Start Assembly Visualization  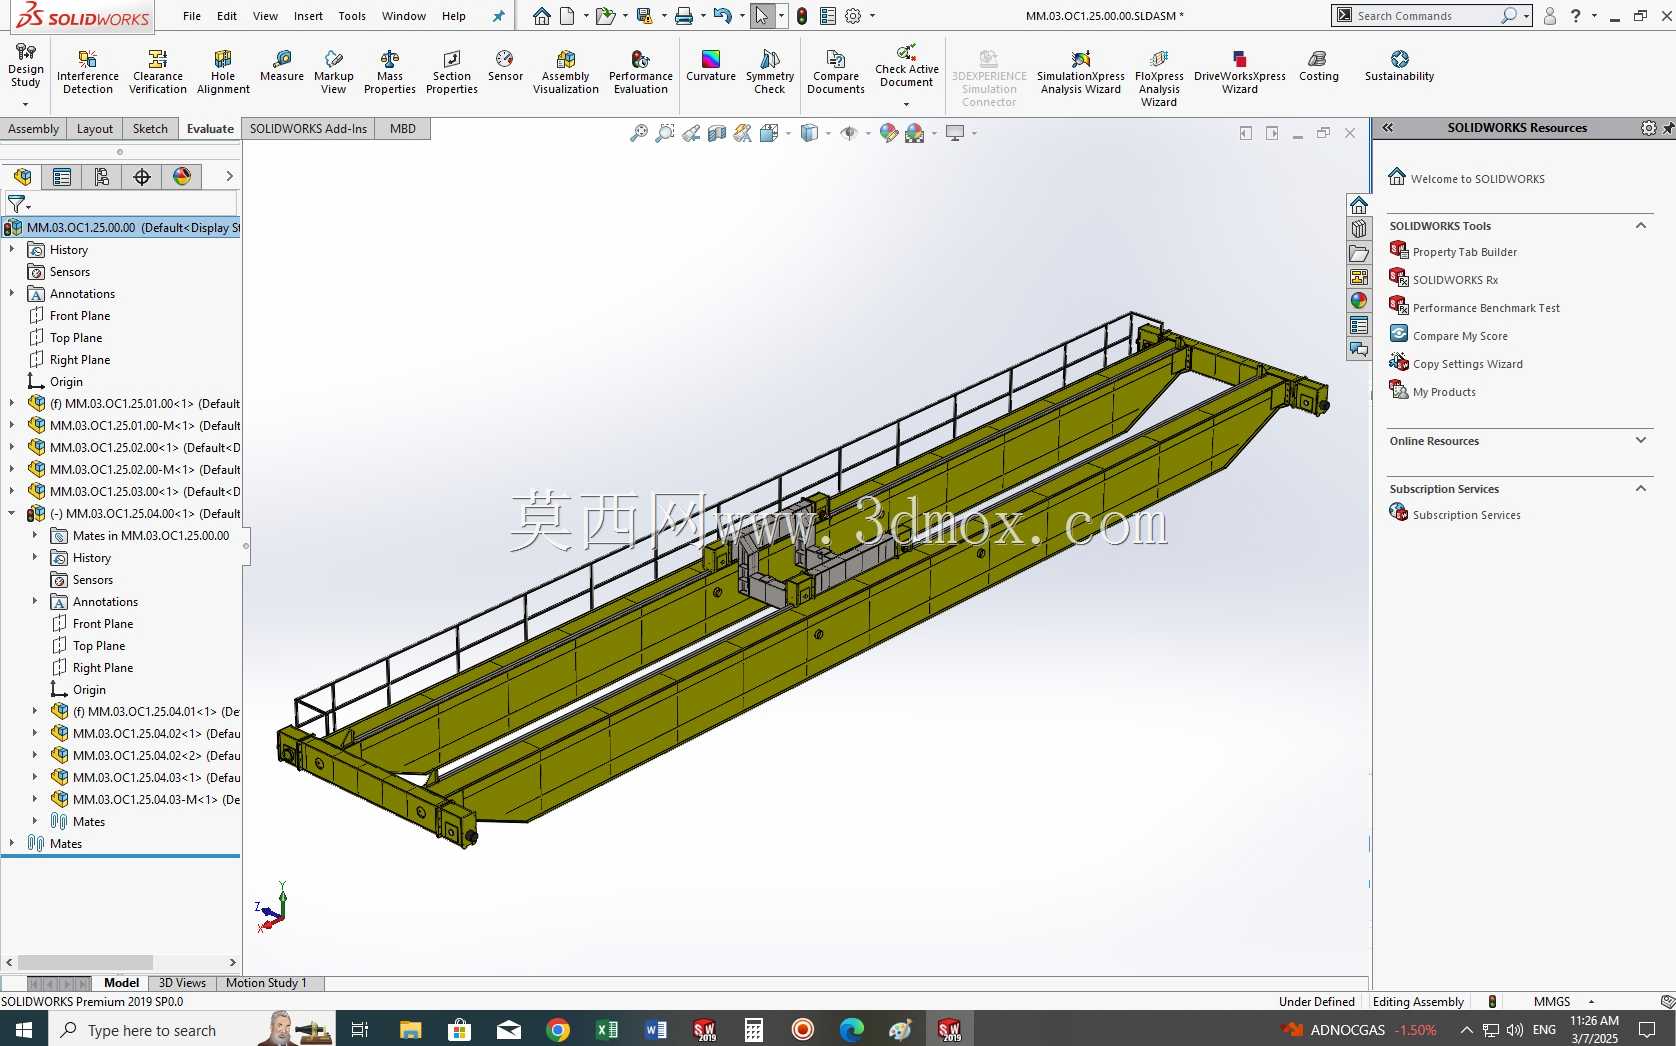(566, 73)
